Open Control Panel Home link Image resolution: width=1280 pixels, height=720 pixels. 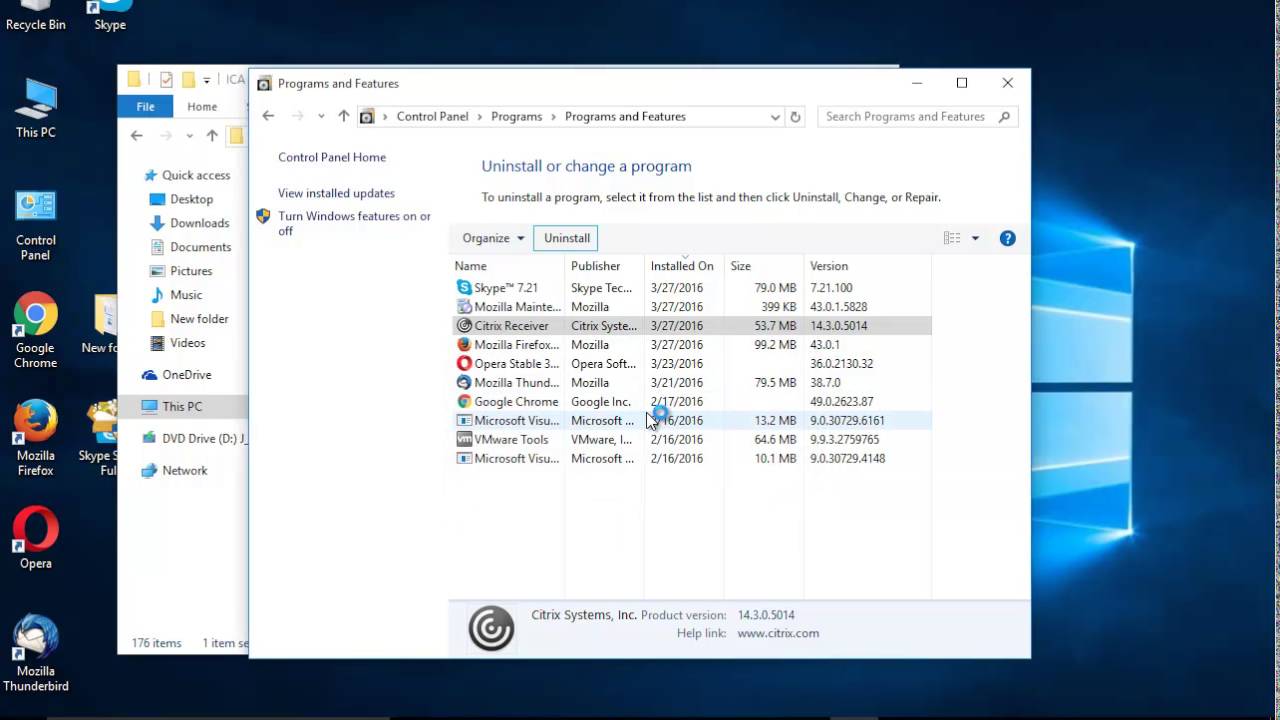tap(332, 157)
